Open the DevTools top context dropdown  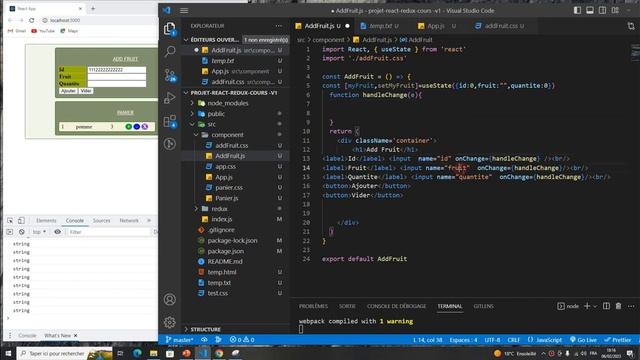point(40,232)
